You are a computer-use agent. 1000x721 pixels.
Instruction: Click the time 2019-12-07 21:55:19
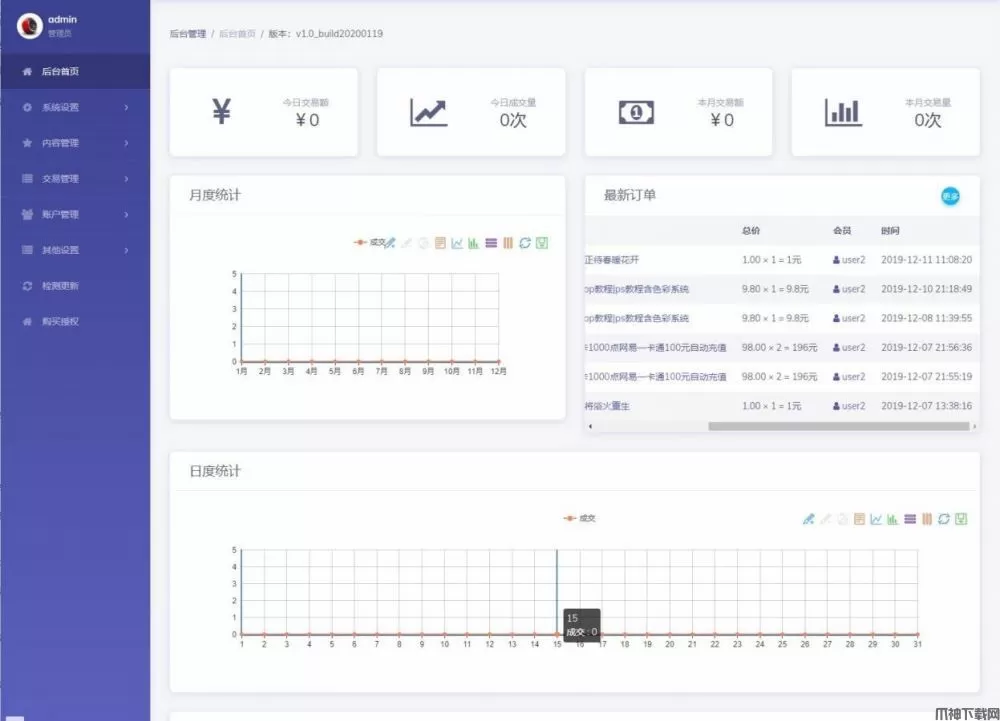[x=927, y=377]
